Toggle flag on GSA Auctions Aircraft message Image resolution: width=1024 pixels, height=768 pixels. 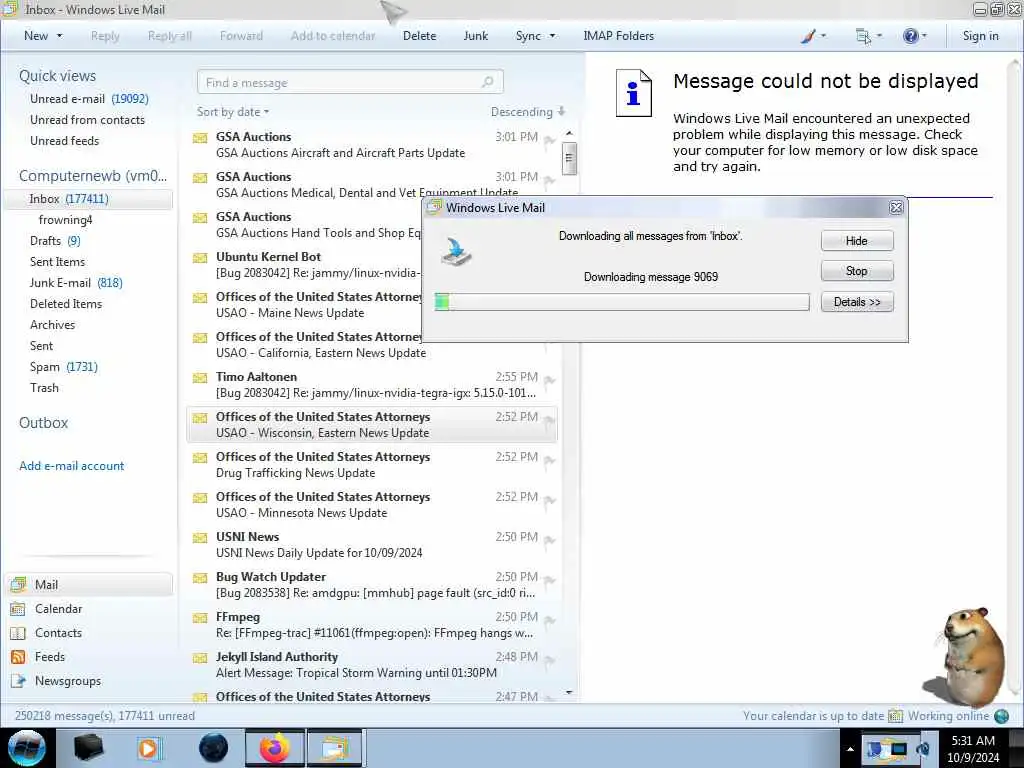pos(549,140)
